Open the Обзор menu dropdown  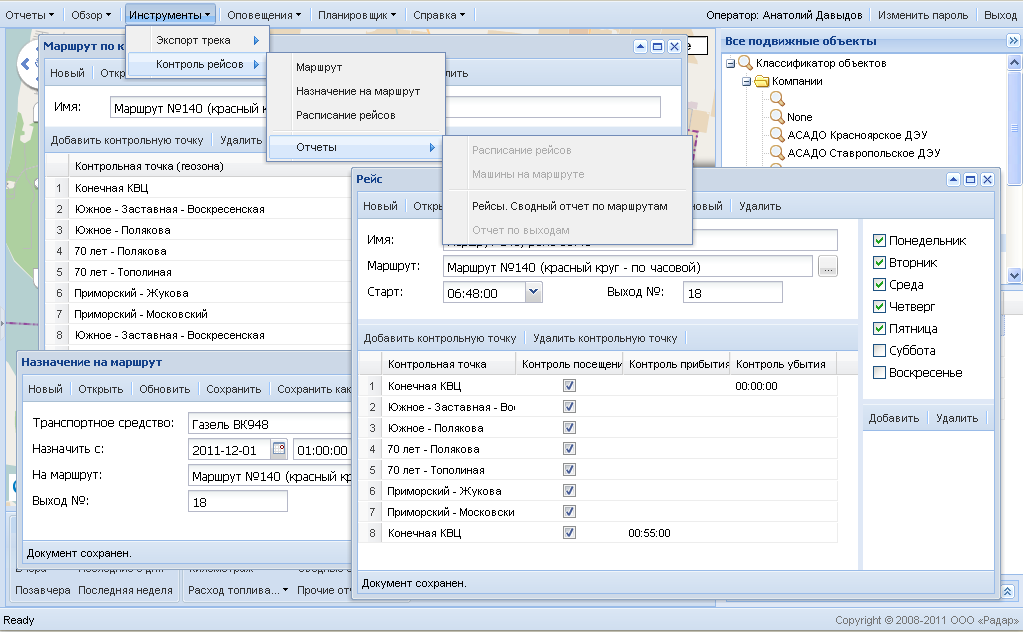(91, 15)
